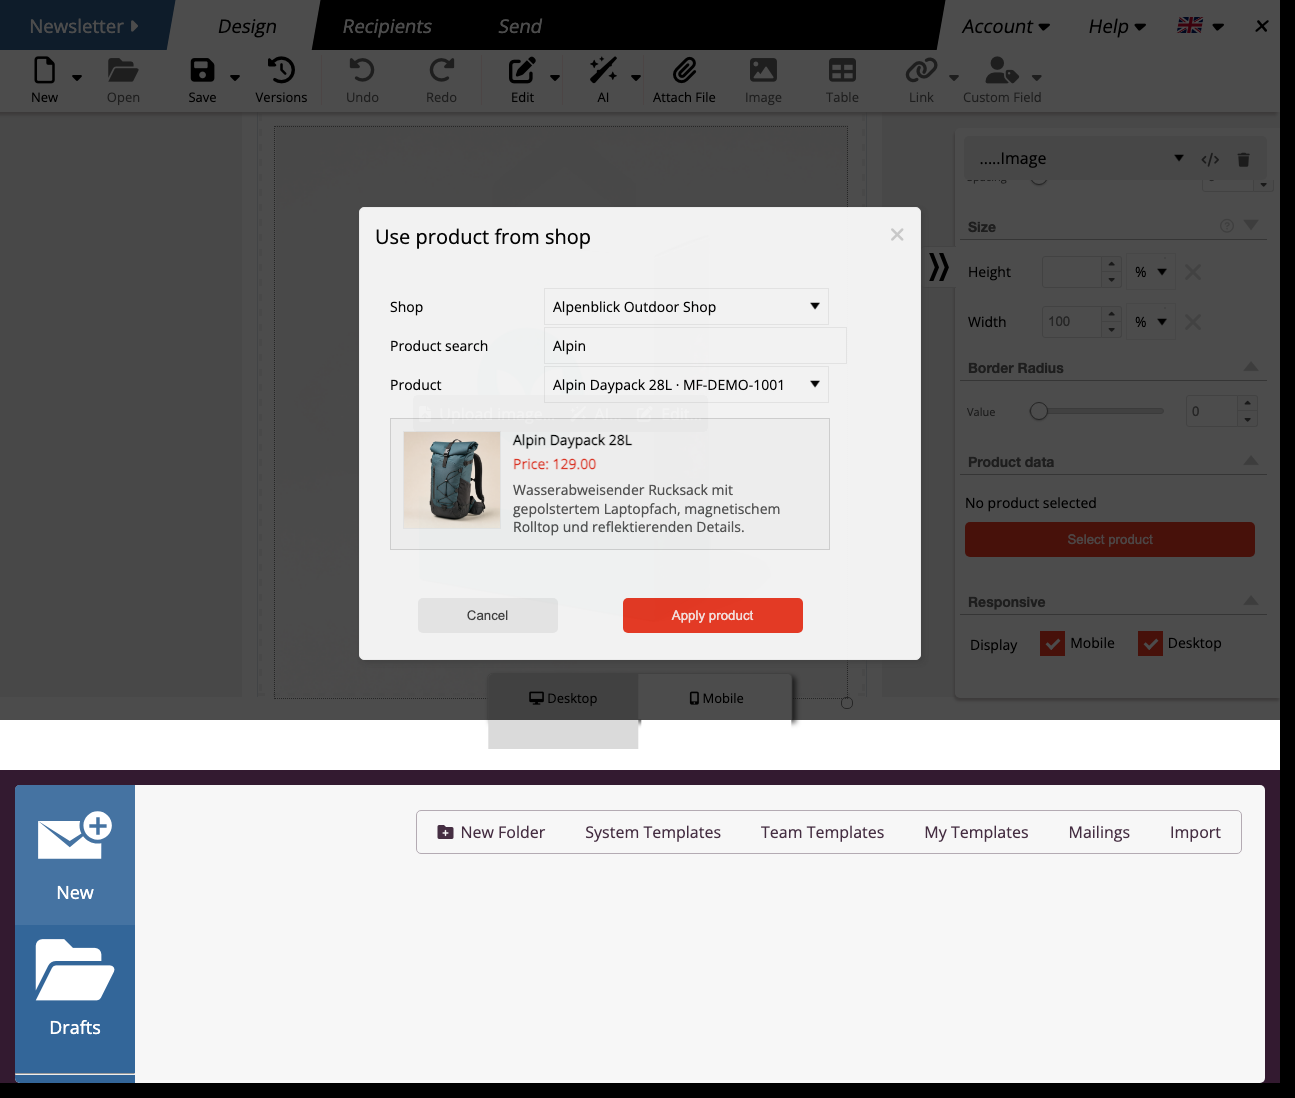Switch to the Recipients tab

click(x=387, y=26)
